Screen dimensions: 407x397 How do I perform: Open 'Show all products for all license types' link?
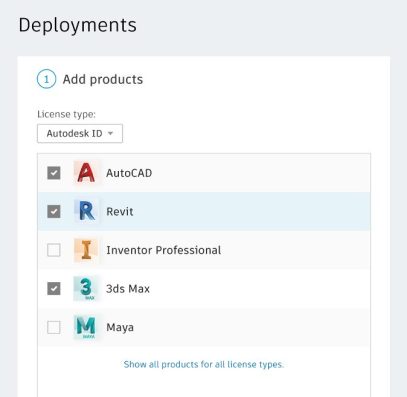tap(204, 364)
